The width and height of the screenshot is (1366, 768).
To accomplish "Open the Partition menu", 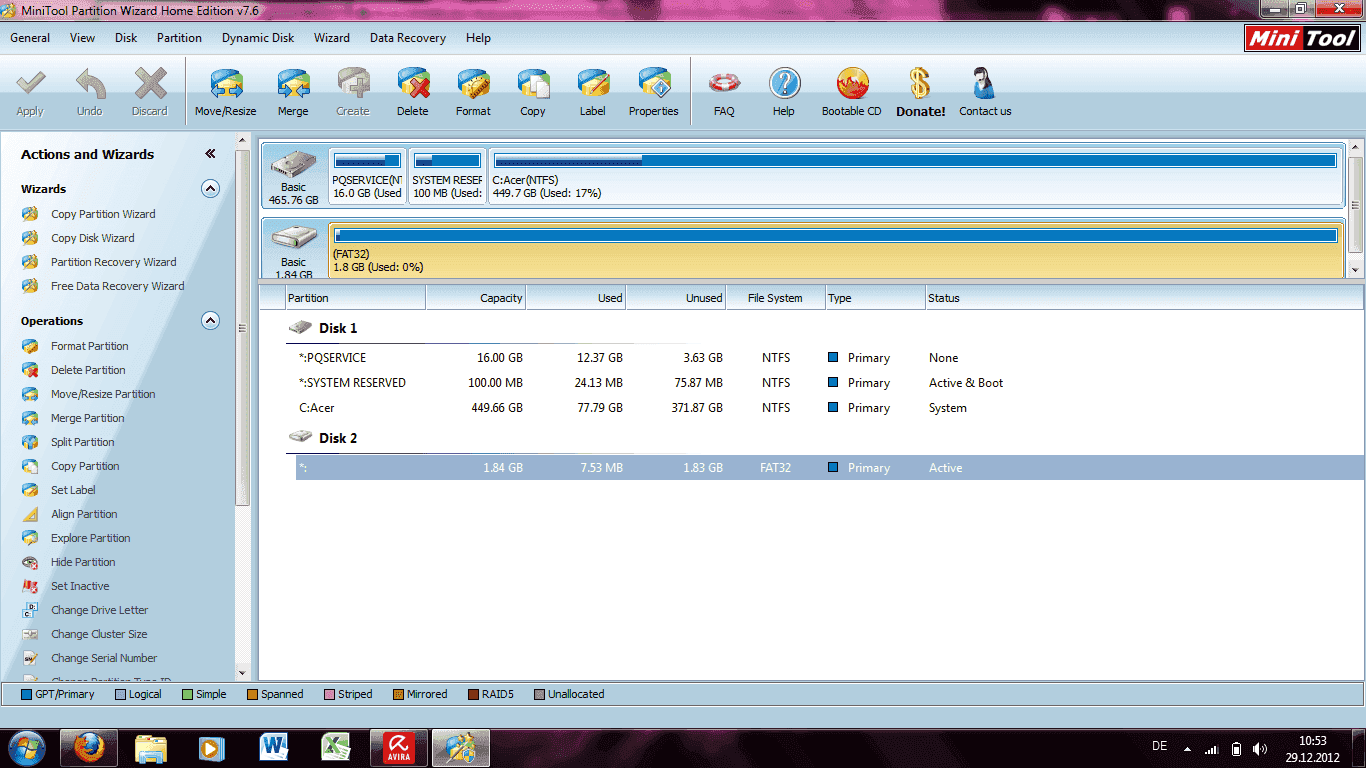I will [x=179, y=38].
